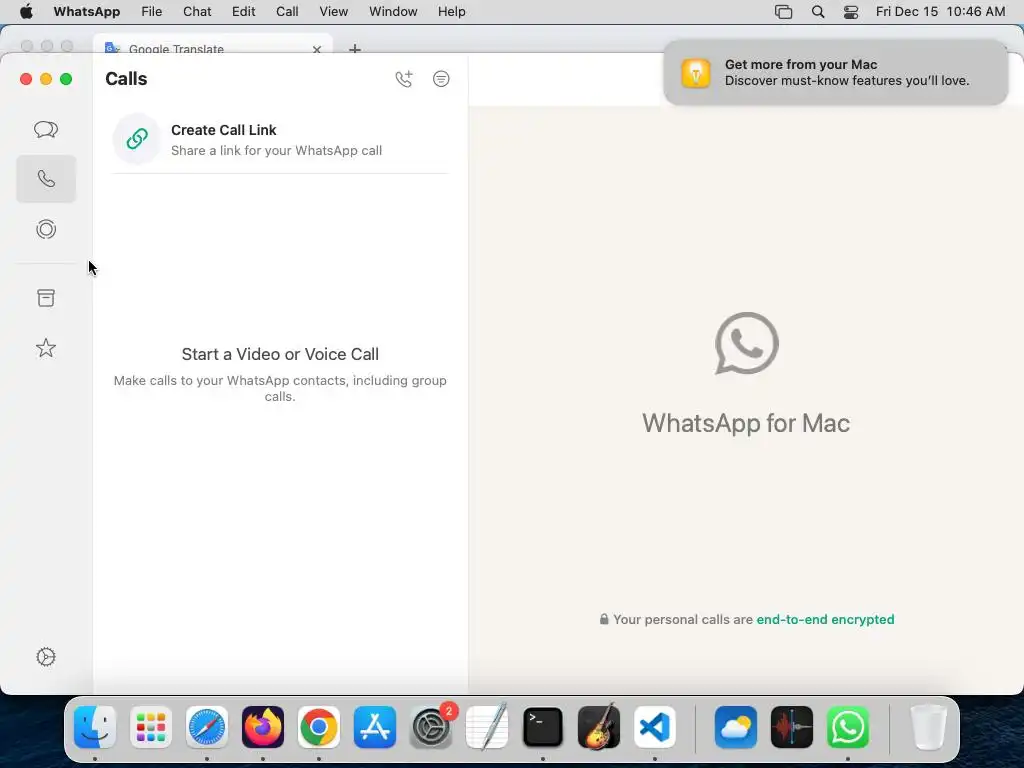Open the Get more from your Mac notification
Viewport: 1024px width, 768px height.
point(836,72)
